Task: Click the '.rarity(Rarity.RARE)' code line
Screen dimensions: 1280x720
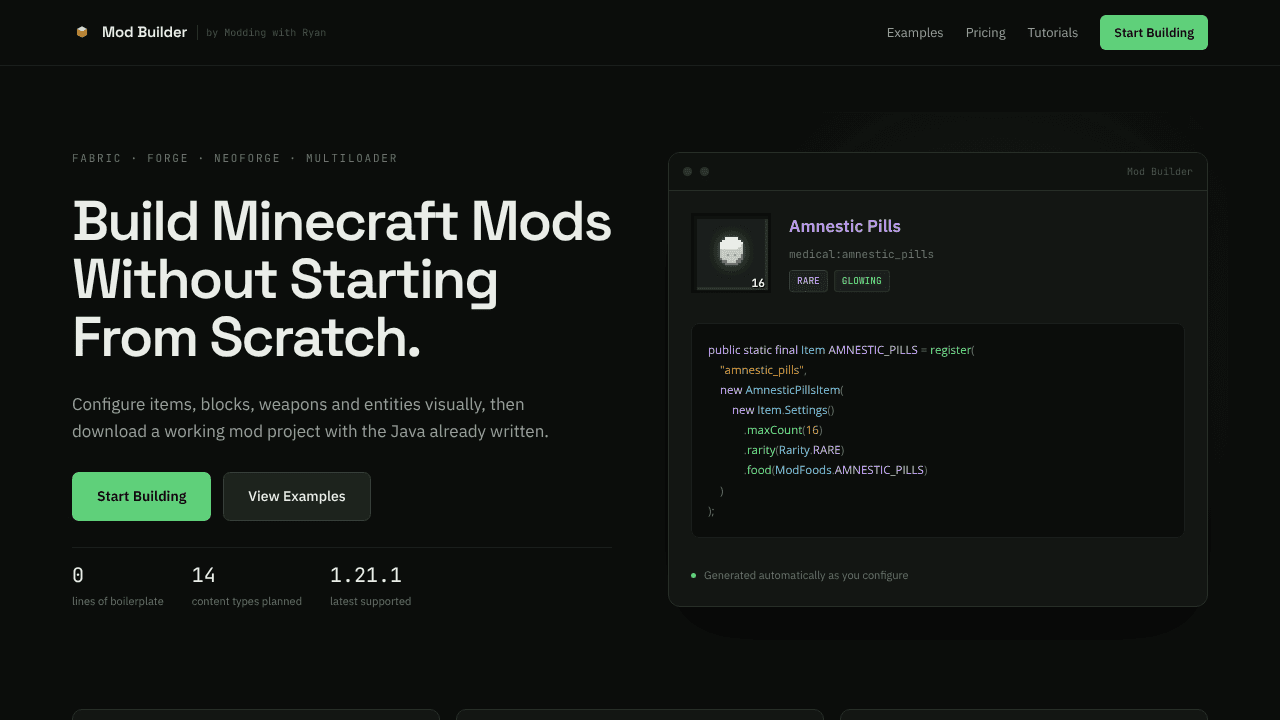Action: click(794, 450)
